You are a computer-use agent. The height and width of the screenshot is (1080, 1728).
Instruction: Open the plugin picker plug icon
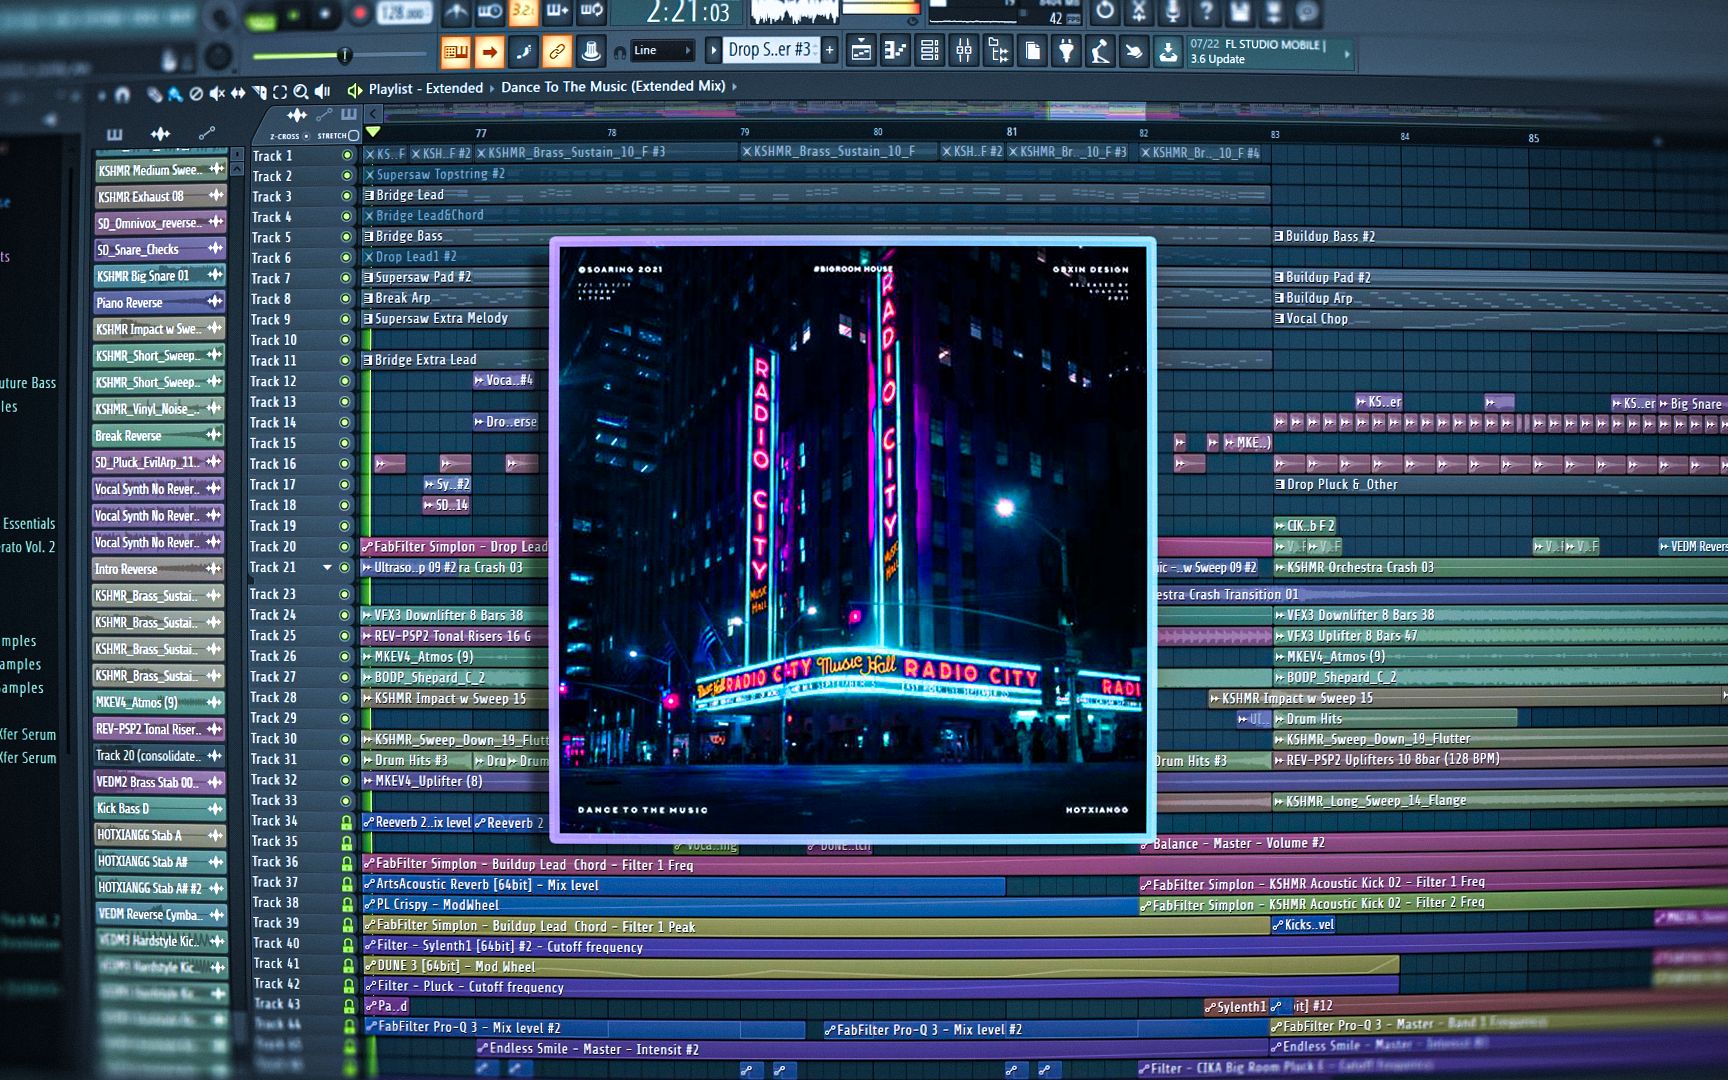pos(1067,50)
